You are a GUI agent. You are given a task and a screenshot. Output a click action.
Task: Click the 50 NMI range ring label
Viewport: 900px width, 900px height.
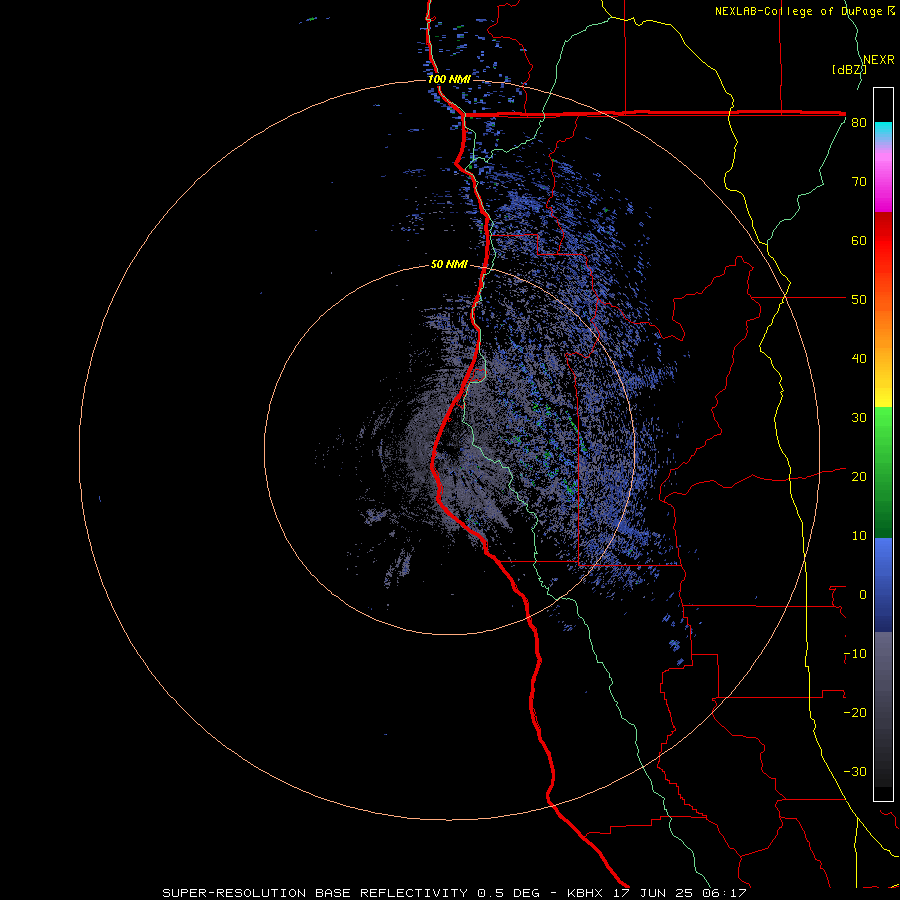coord(449,265)
